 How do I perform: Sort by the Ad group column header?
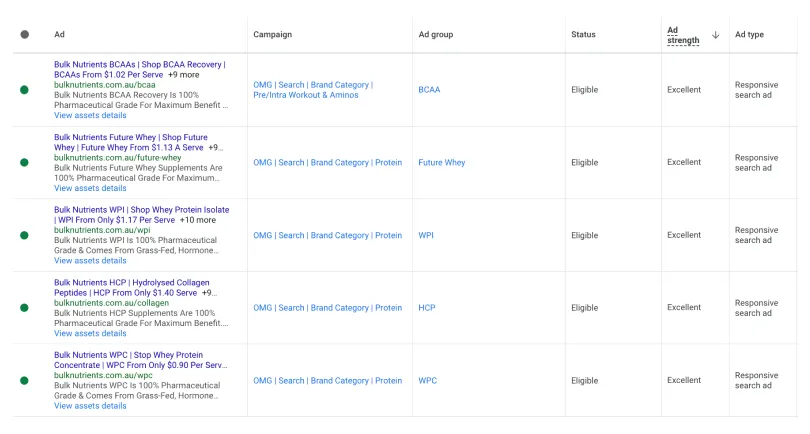[435, 35]
